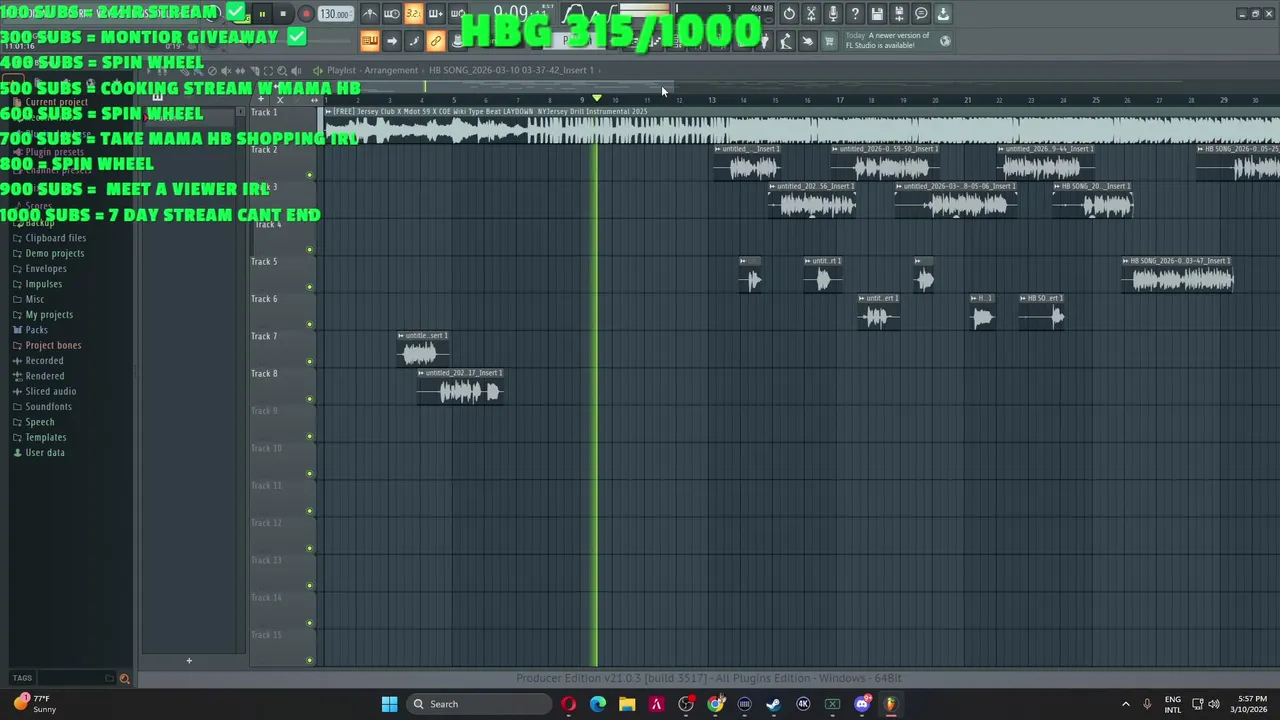1280x720 pixels.
Task: Open the Templates folder
Action: (x=45, y=437)
